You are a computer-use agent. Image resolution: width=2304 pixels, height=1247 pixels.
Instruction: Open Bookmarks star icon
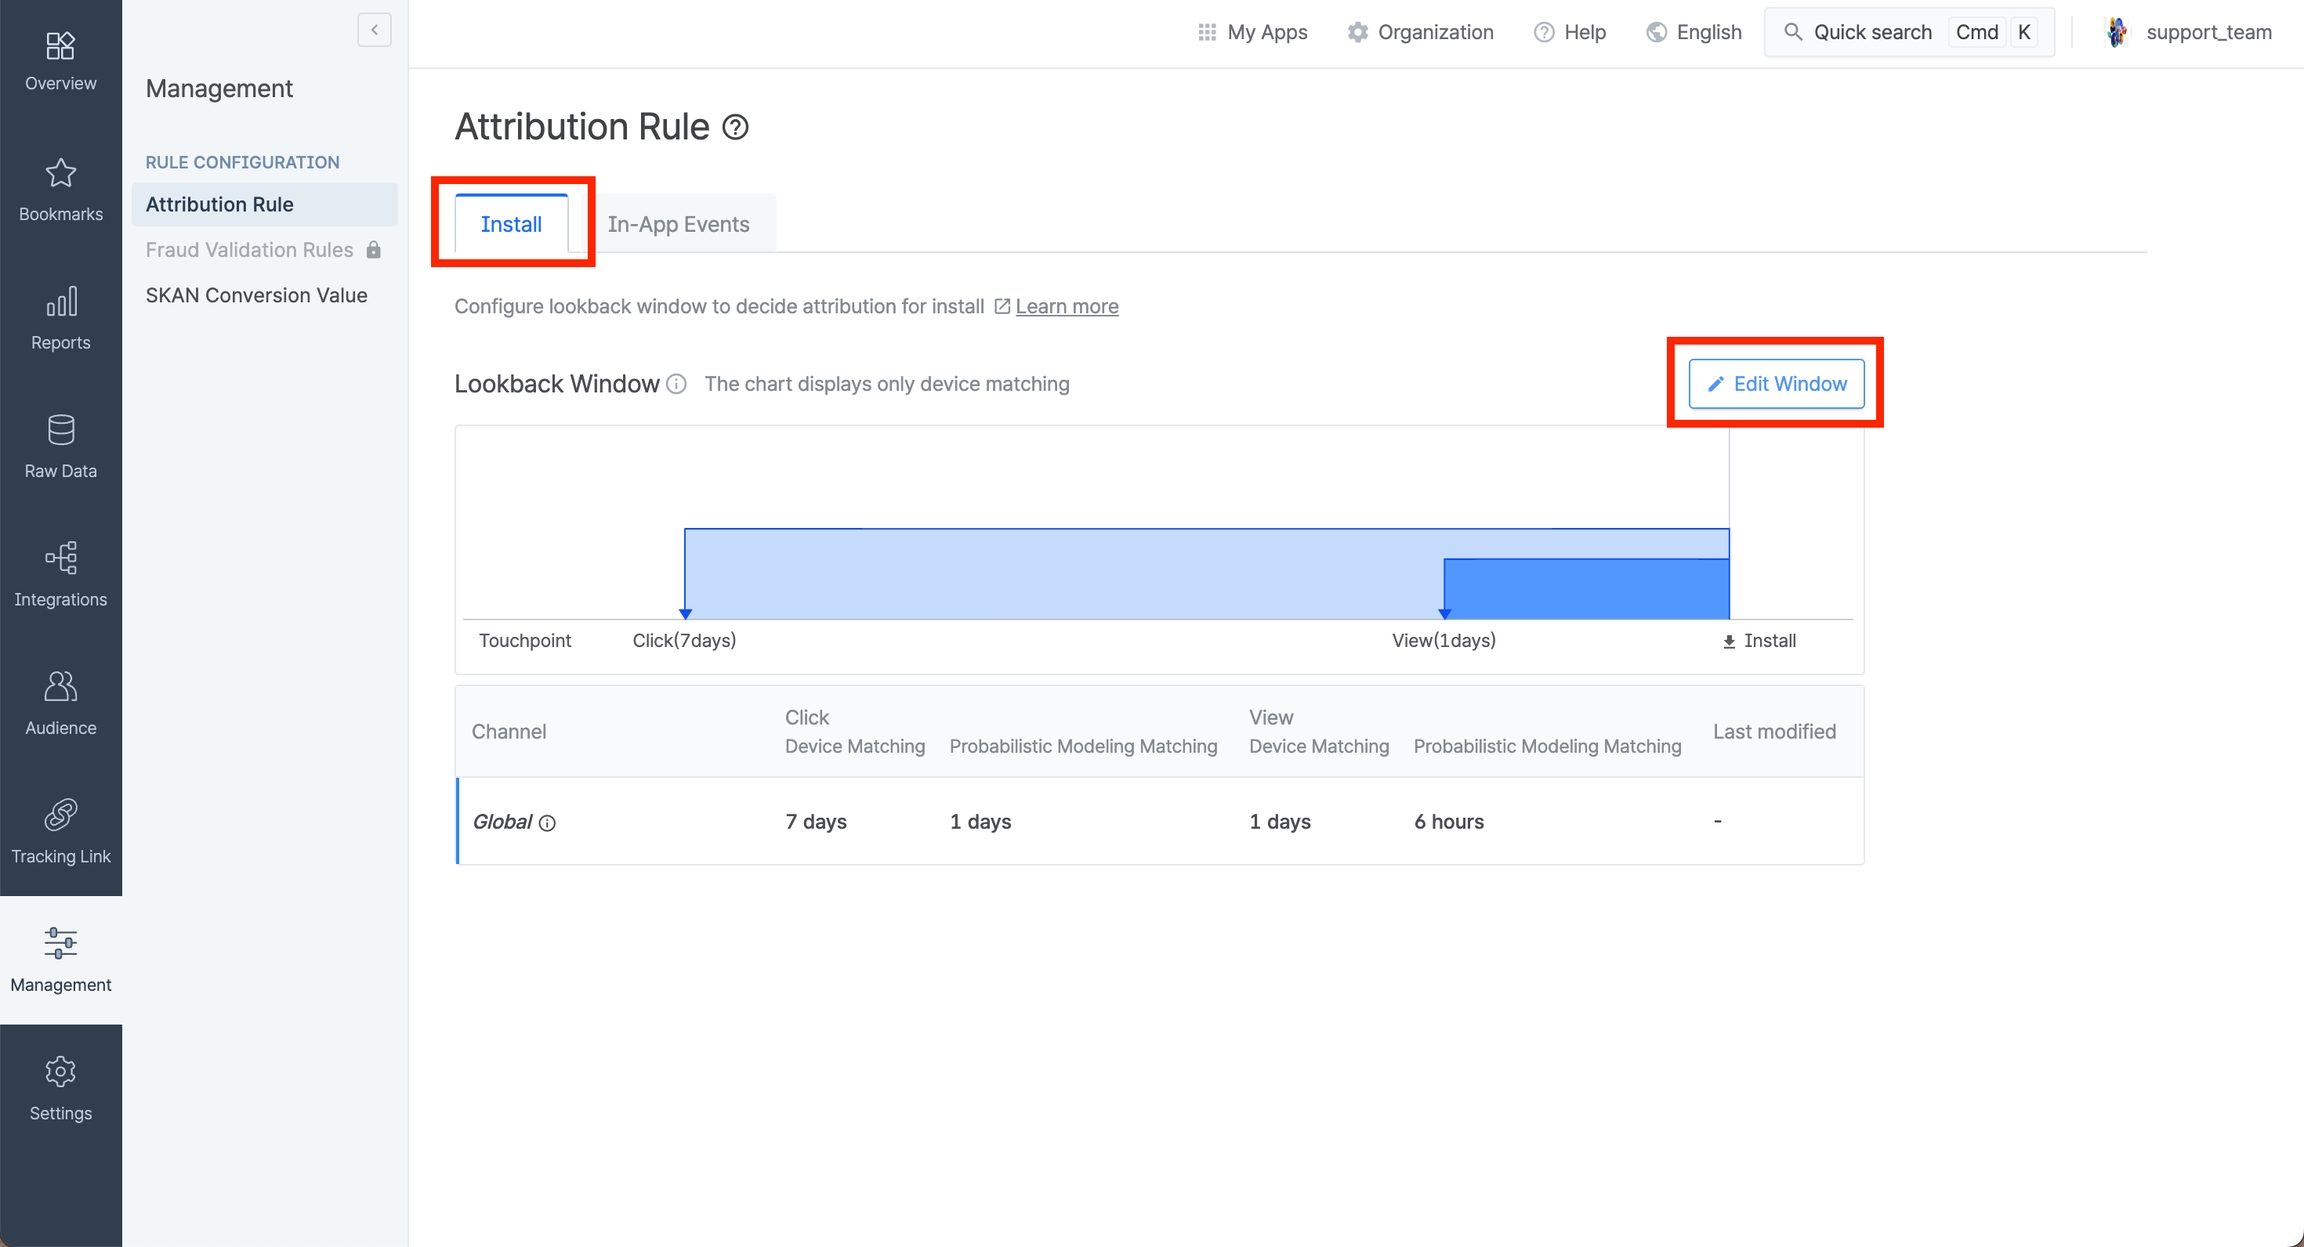coord(60,174)
